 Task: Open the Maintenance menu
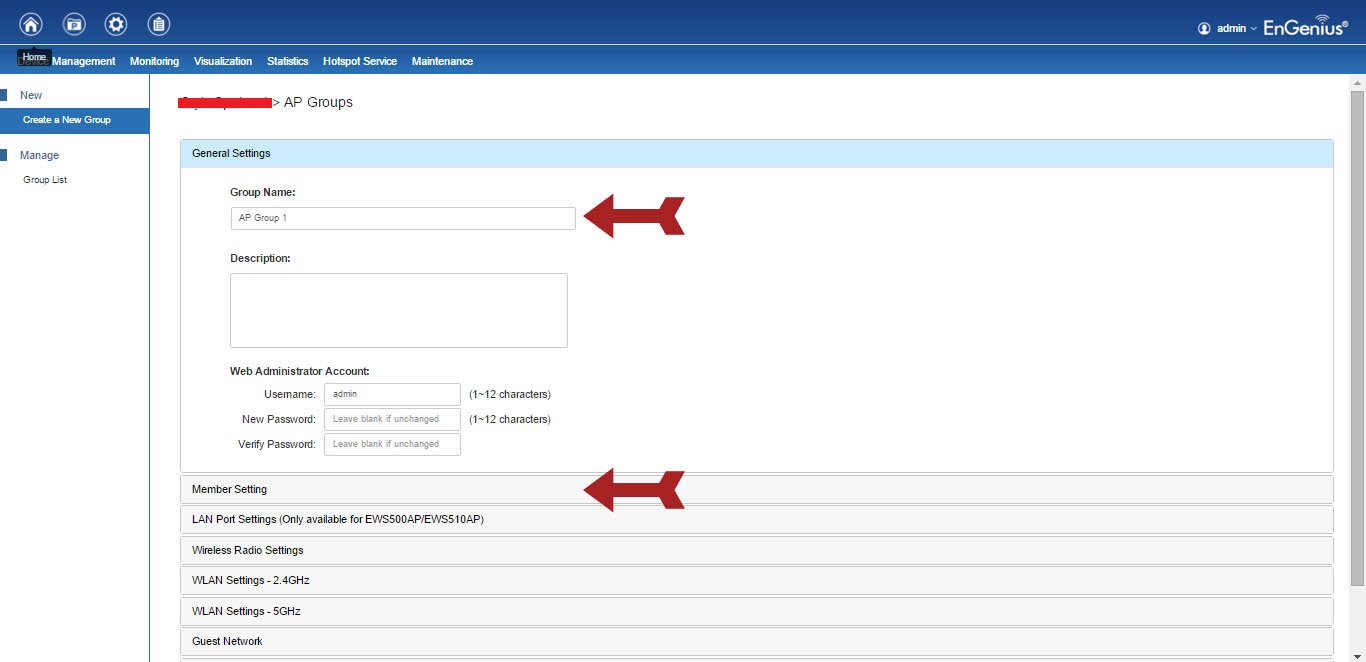pos(442,61)
